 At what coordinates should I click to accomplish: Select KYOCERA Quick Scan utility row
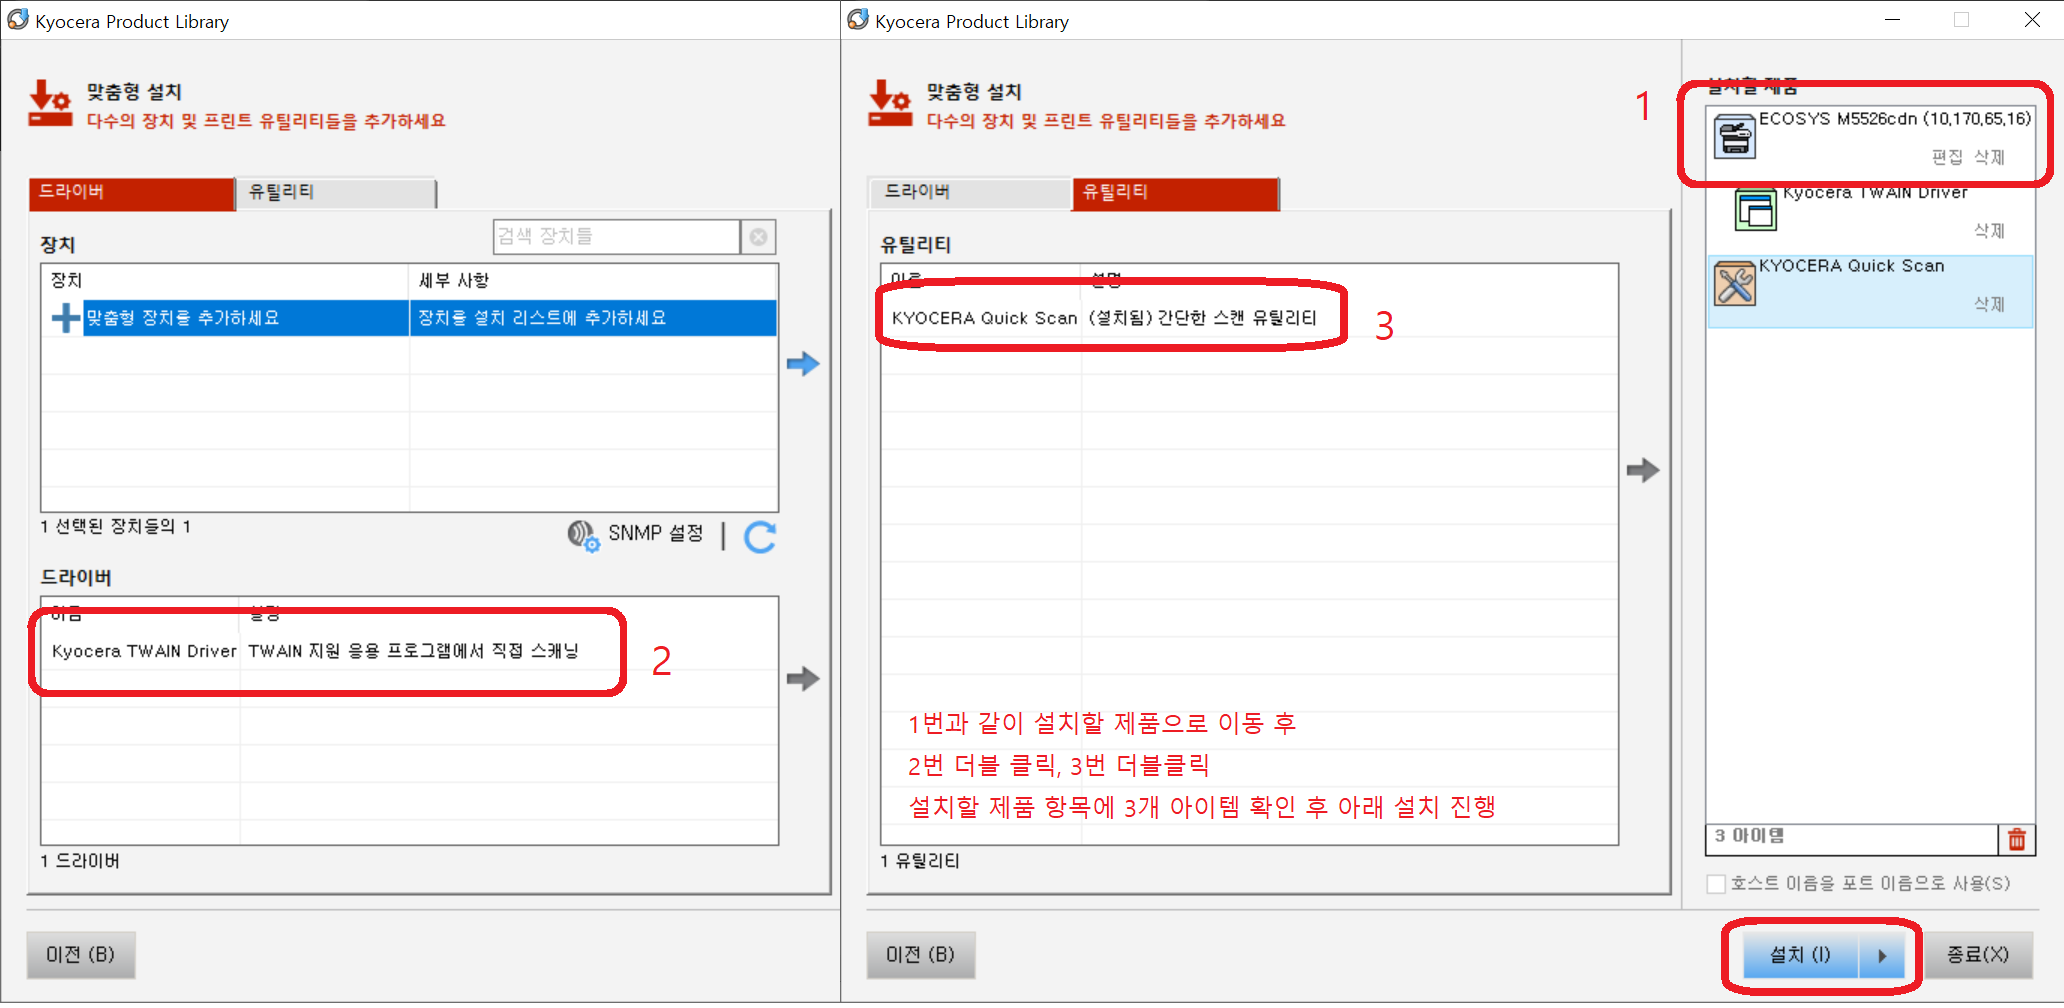(x=1249, y=318)
